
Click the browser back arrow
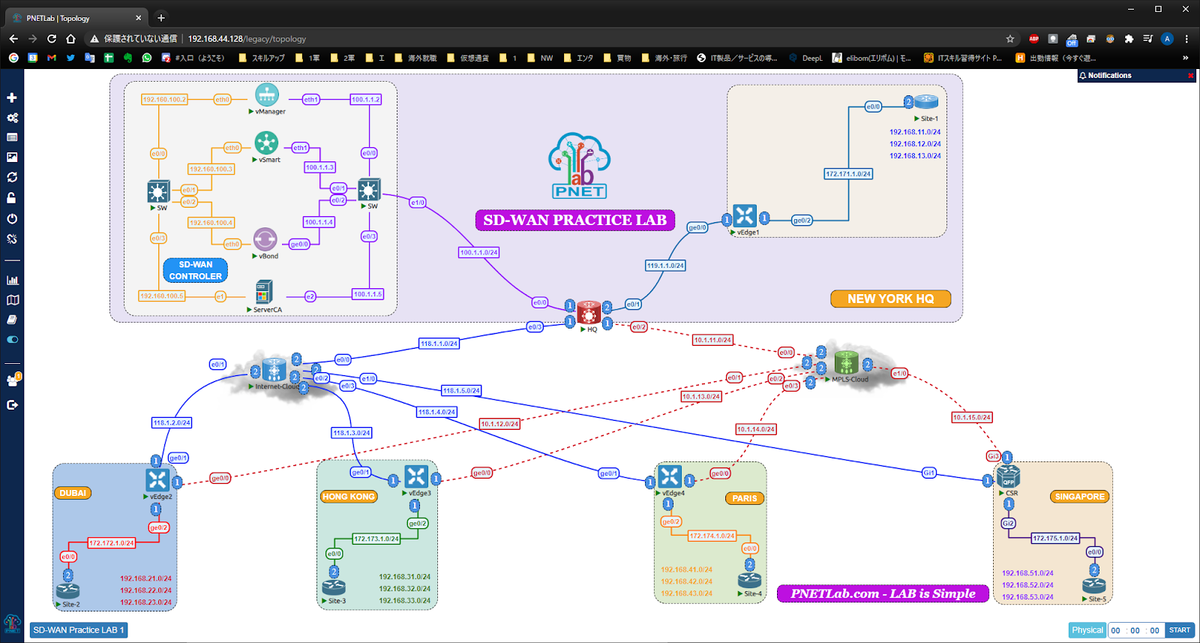click(13, 38)
